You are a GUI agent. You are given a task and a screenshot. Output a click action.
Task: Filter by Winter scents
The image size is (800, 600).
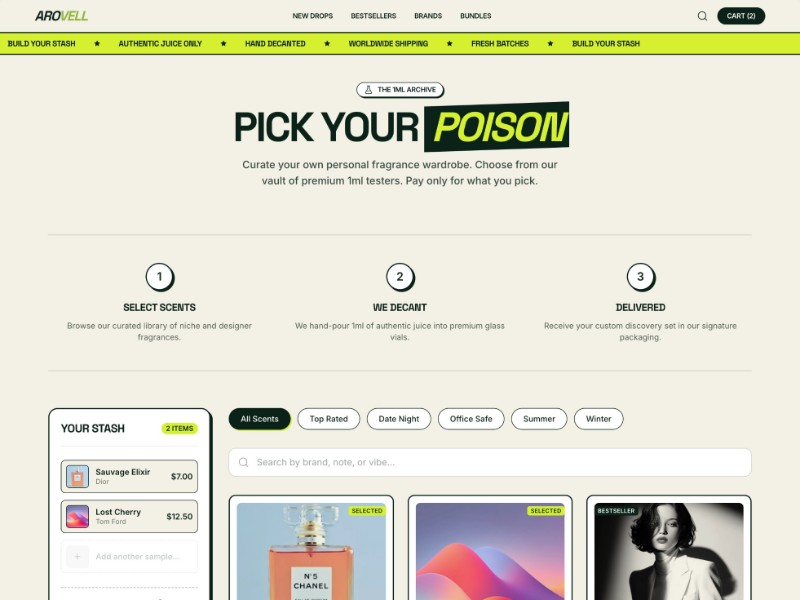click(598, 419)
